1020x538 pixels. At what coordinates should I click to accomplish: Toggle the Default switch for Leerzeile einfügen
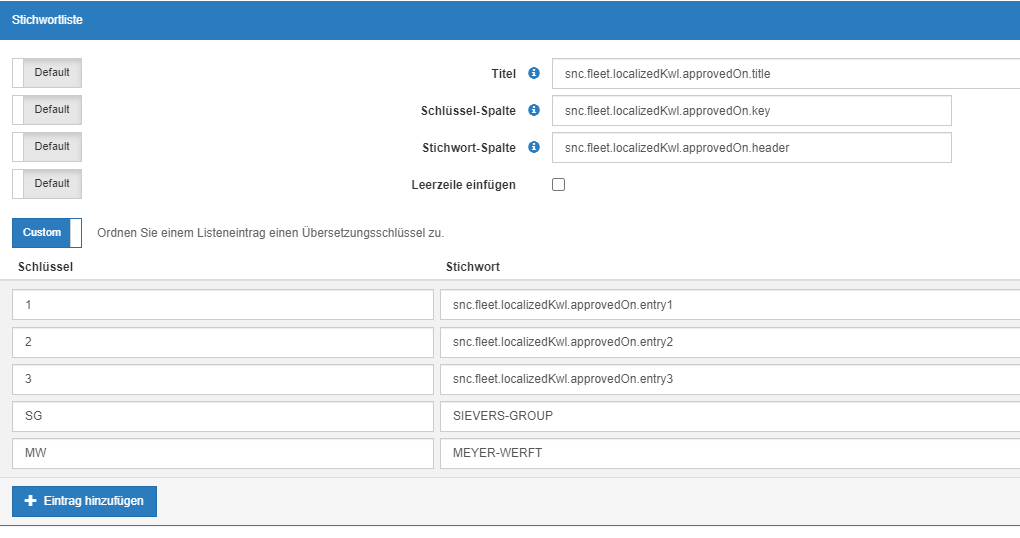(x=47, y=184)
